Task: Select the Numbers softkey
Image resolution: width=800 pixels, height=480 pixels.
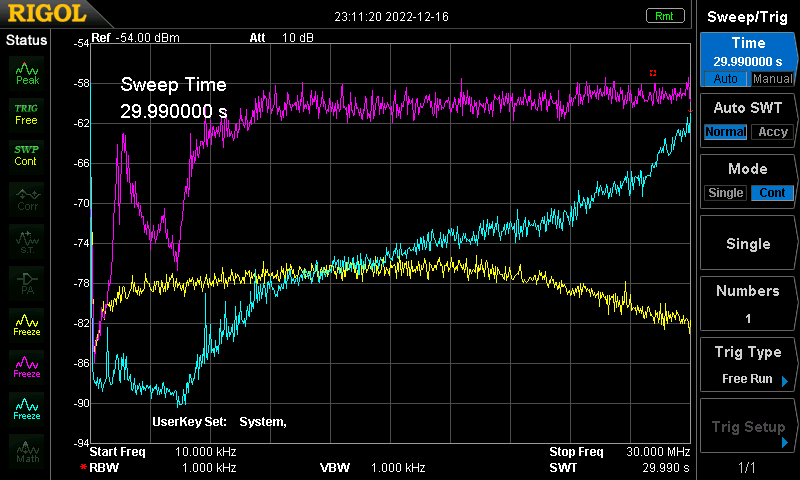Action: (748, 304)
